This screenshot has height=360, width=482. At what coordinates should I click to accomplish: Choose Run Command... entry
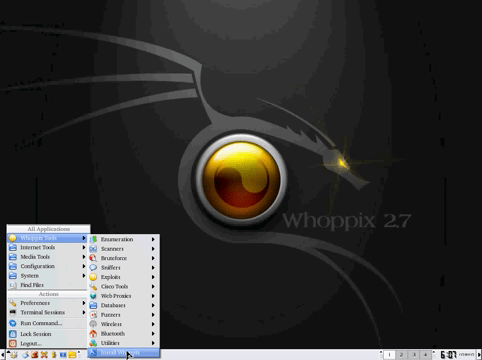point(47,323)
